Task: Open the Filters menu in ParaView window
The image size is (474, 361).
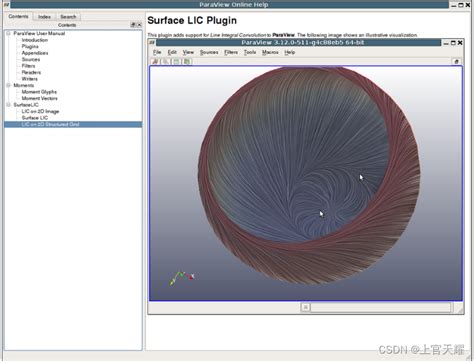Action: coord(231,52)
